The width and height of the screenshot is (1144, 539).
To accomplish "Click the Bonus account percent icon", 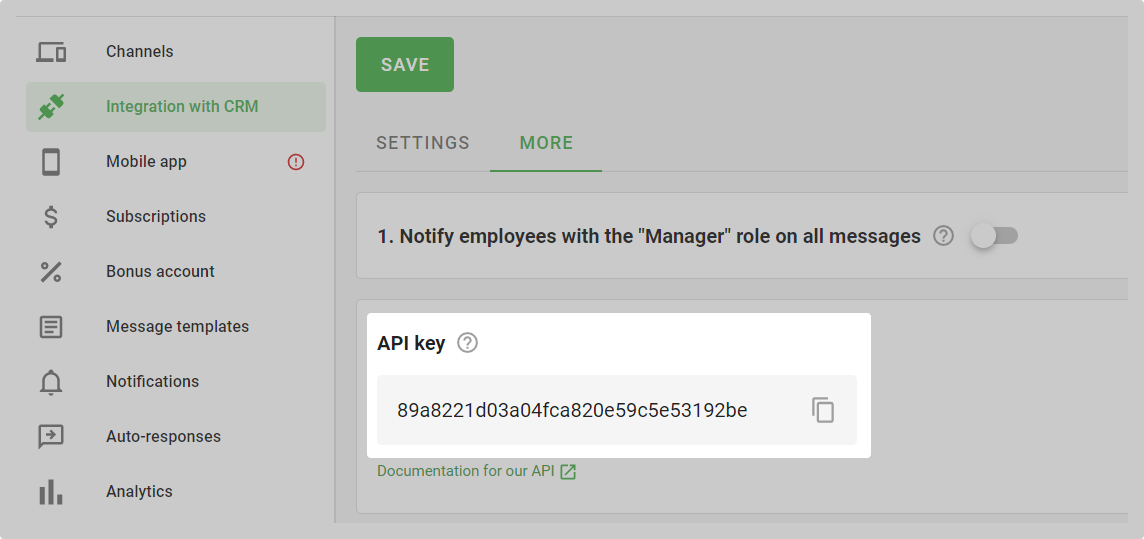I will pyautogui.click(x=51, y=272).
